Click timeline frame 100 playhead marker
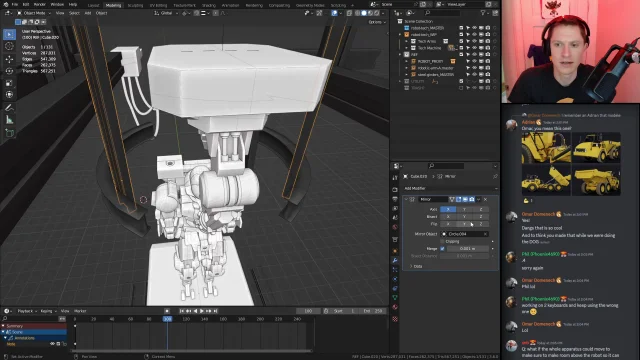The image size is (640, 360). click(167, 319)
